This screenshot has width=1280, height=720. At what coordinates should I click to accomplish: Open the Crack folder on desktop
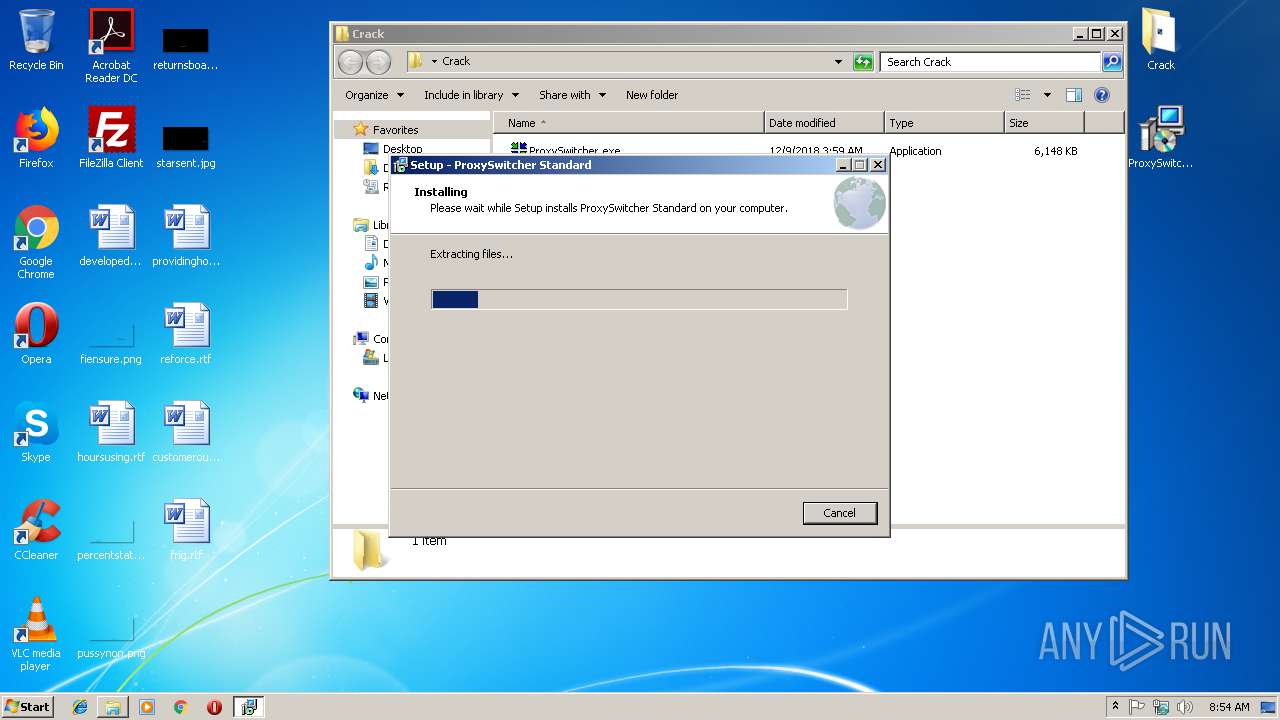[x=1160, y=40]
